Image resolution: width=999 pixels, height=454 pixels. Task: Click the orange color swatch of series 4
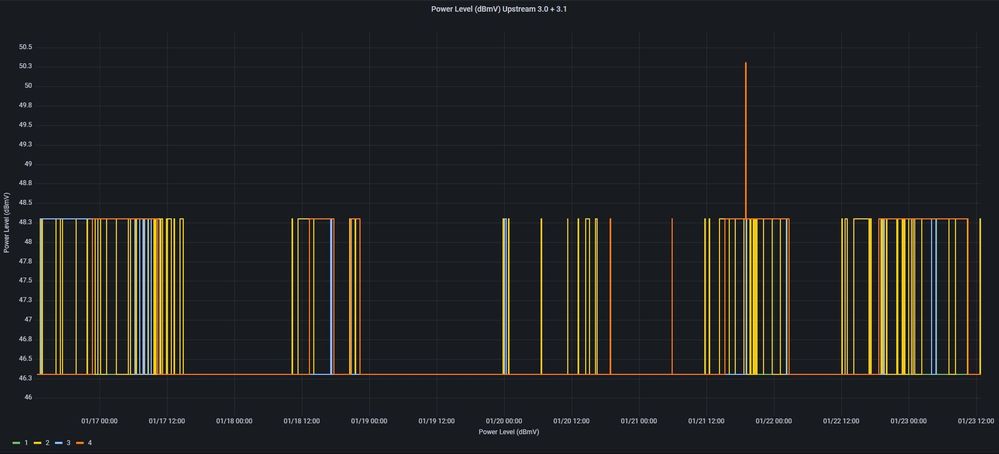(80, 443)
